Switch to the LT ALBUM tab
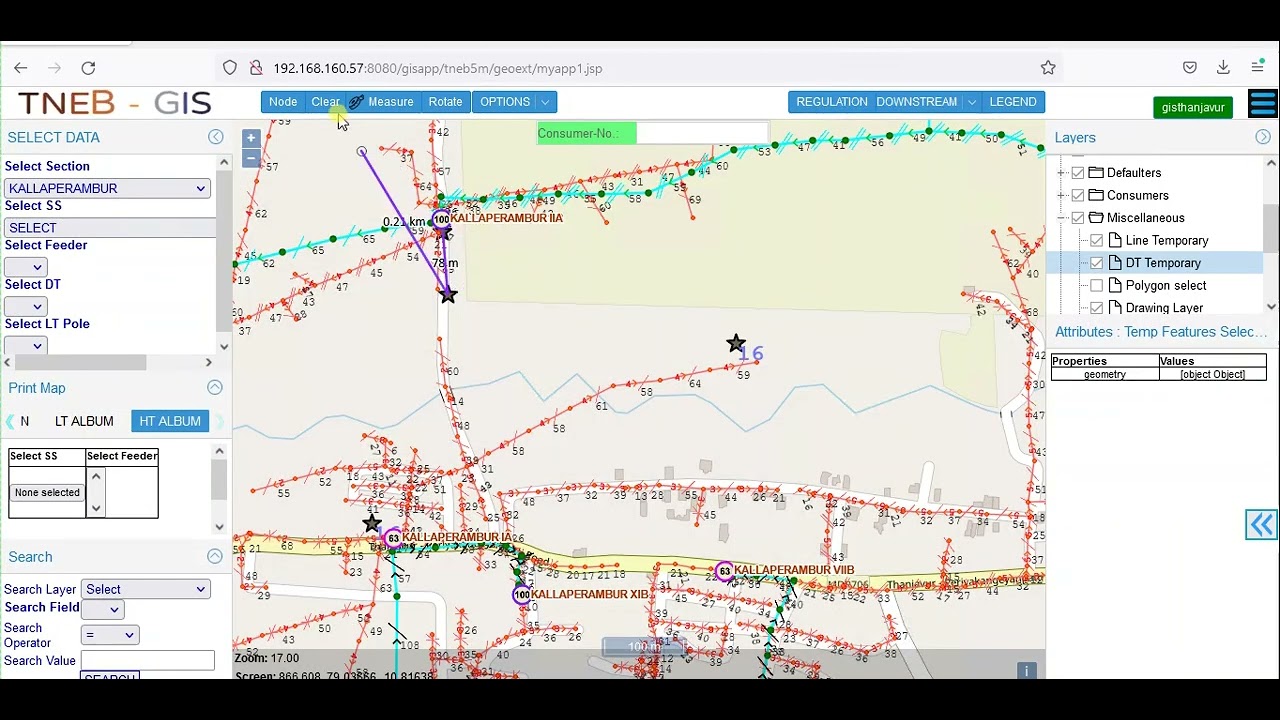The image size is (1280, 720). (x=84, y=421)
